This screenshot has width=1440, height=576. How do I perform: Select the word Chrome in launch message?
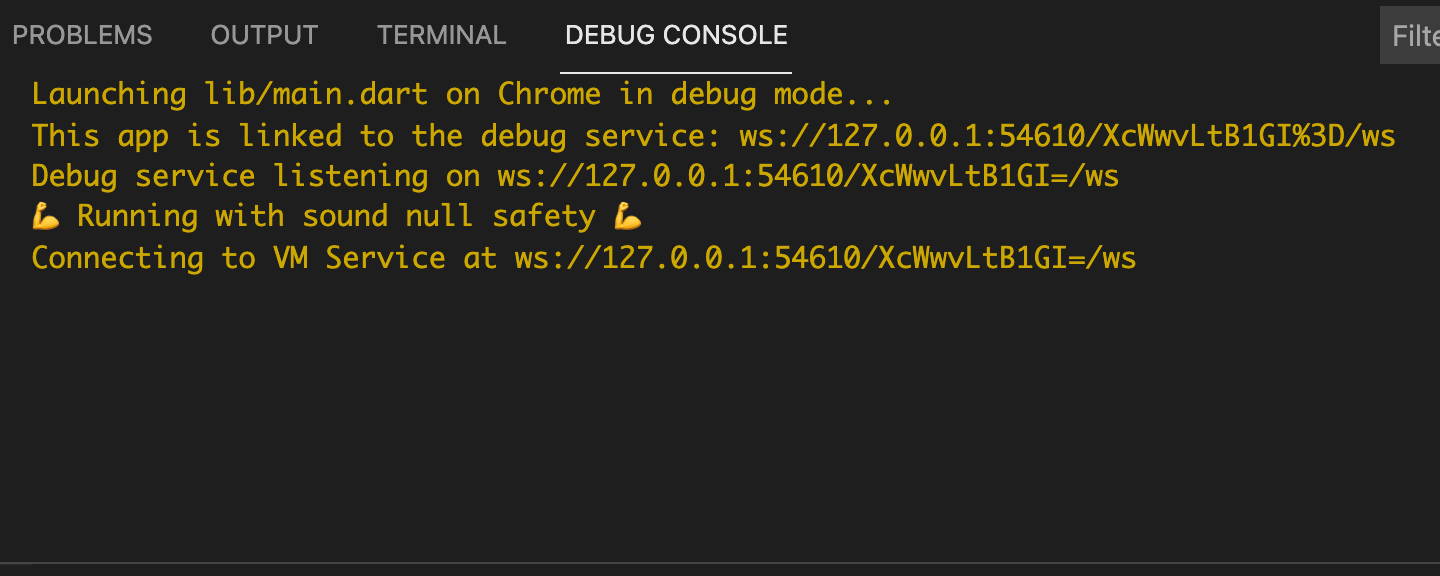click(550, 94)
